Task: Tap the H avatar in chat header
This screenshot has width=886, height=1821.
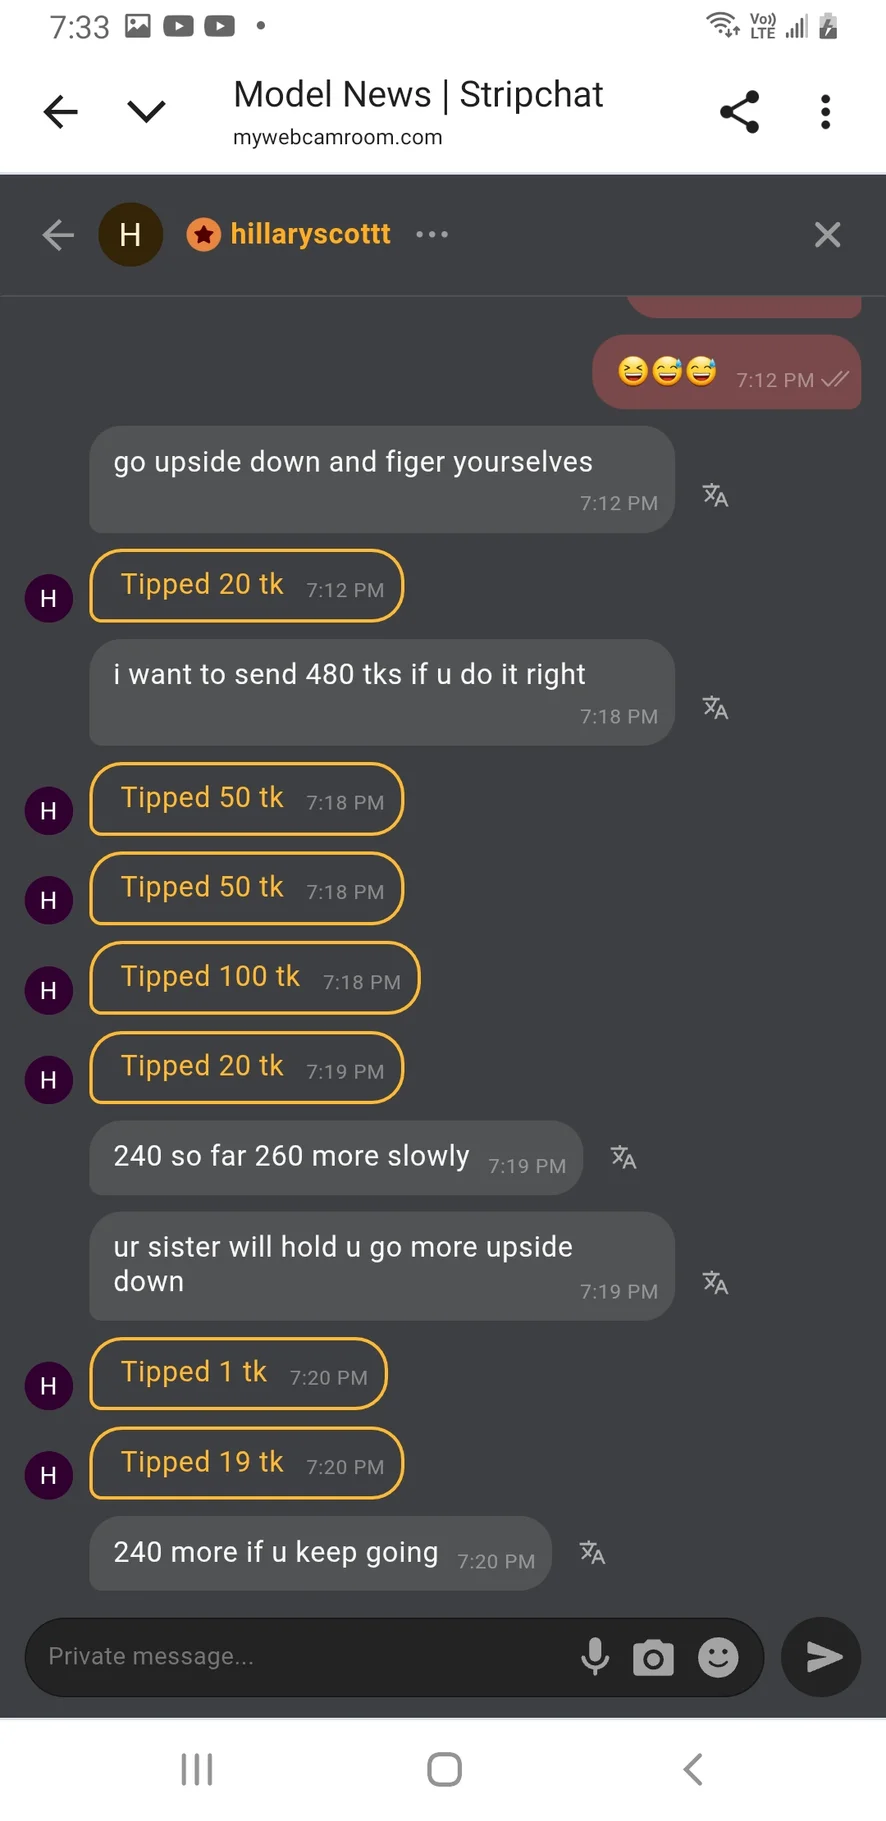Action: pos(130,235)
